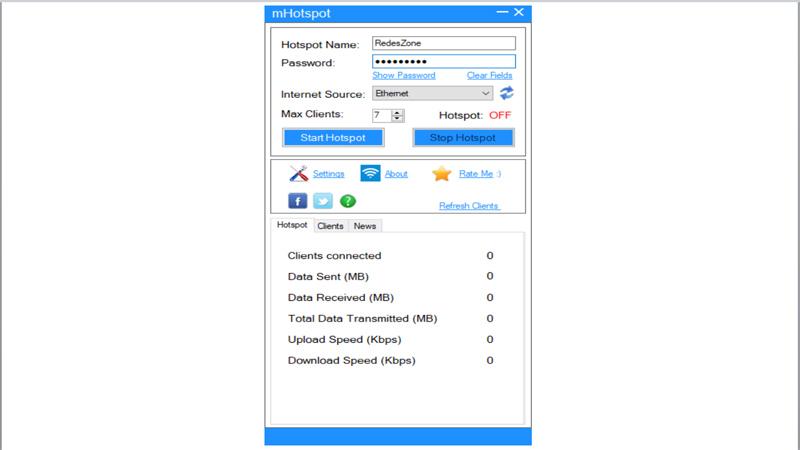
Task: Click the Start Hotspot button
Action: click(x=333, y=137)
